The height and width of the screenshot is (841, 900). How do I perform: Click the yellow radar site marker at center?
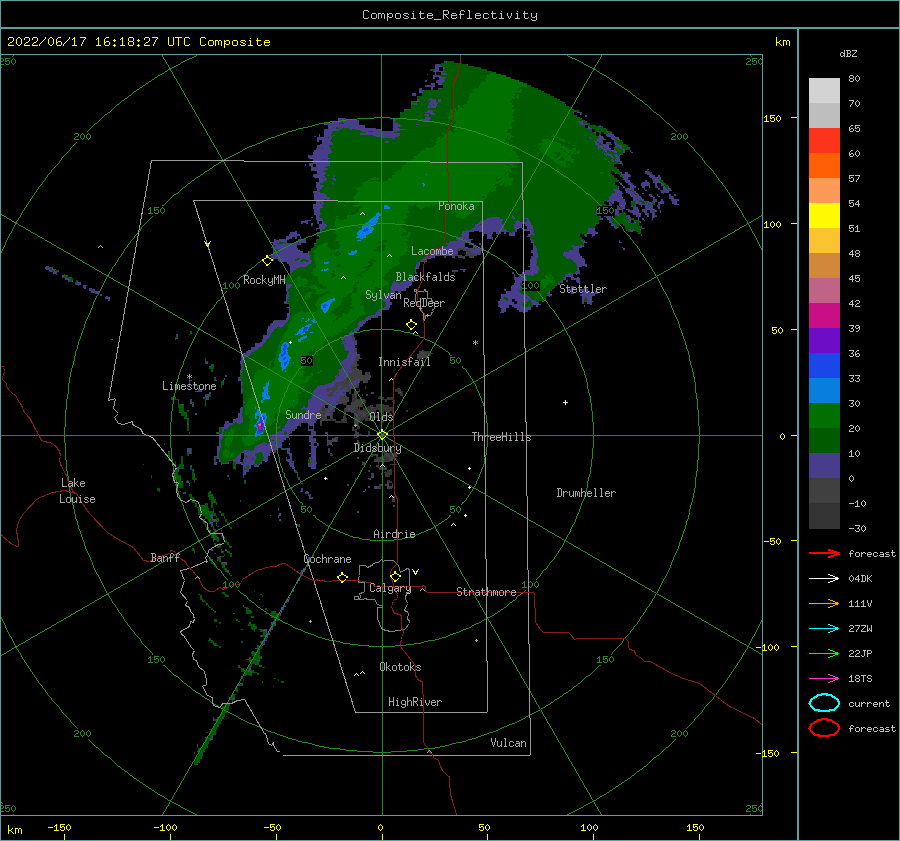pyautogui.click(x=382, y=435)
